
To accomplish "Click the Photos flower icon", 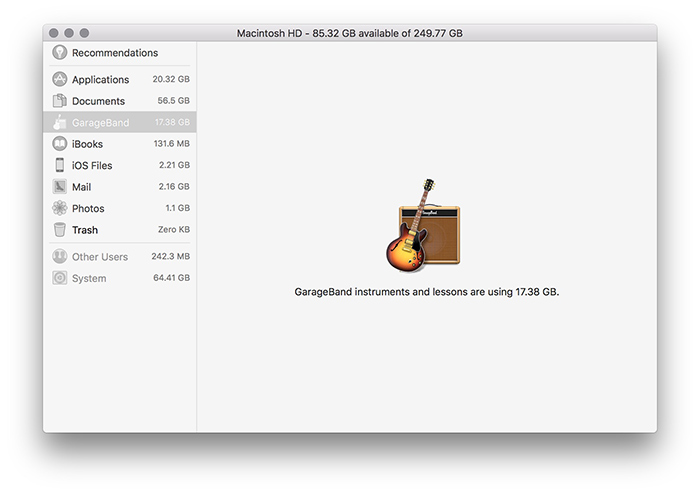I will click(x=59, y=208).
